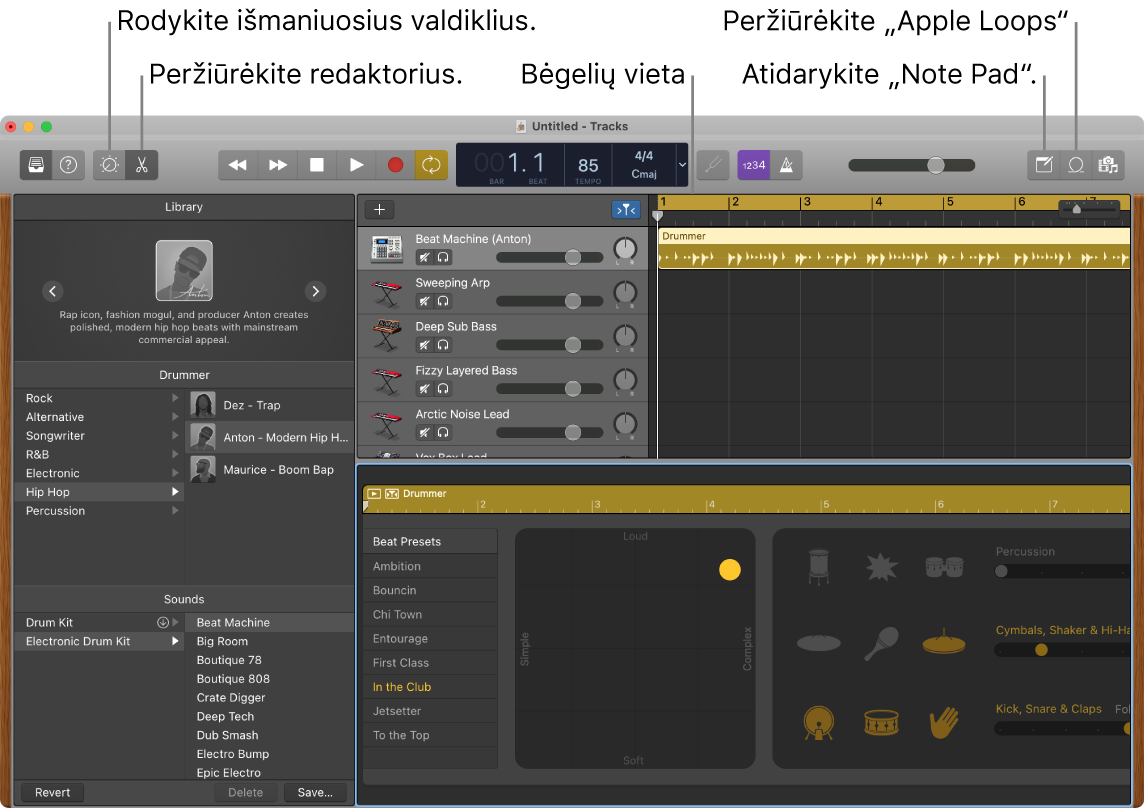Show Apple Loops with the loop browser icon
Screen dimensions: 1144x809
[x=1075, y=165]
